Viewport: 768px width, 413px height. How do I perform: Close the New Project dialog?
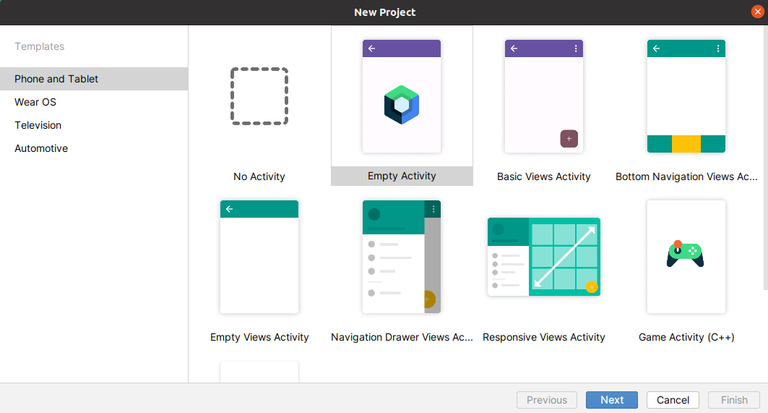(x=757, y=12)
